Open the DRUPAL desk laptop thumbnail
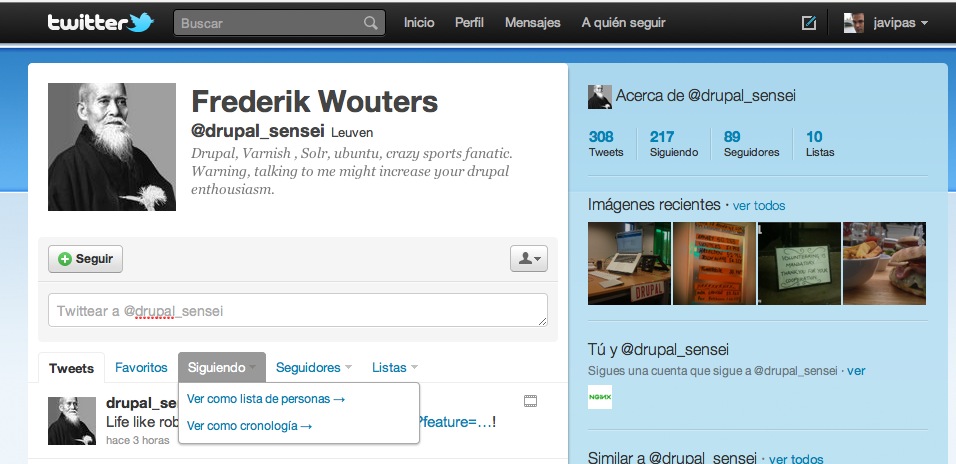This screenshot has height=464, width=956. pyautogui.click(x=629, y=263)
